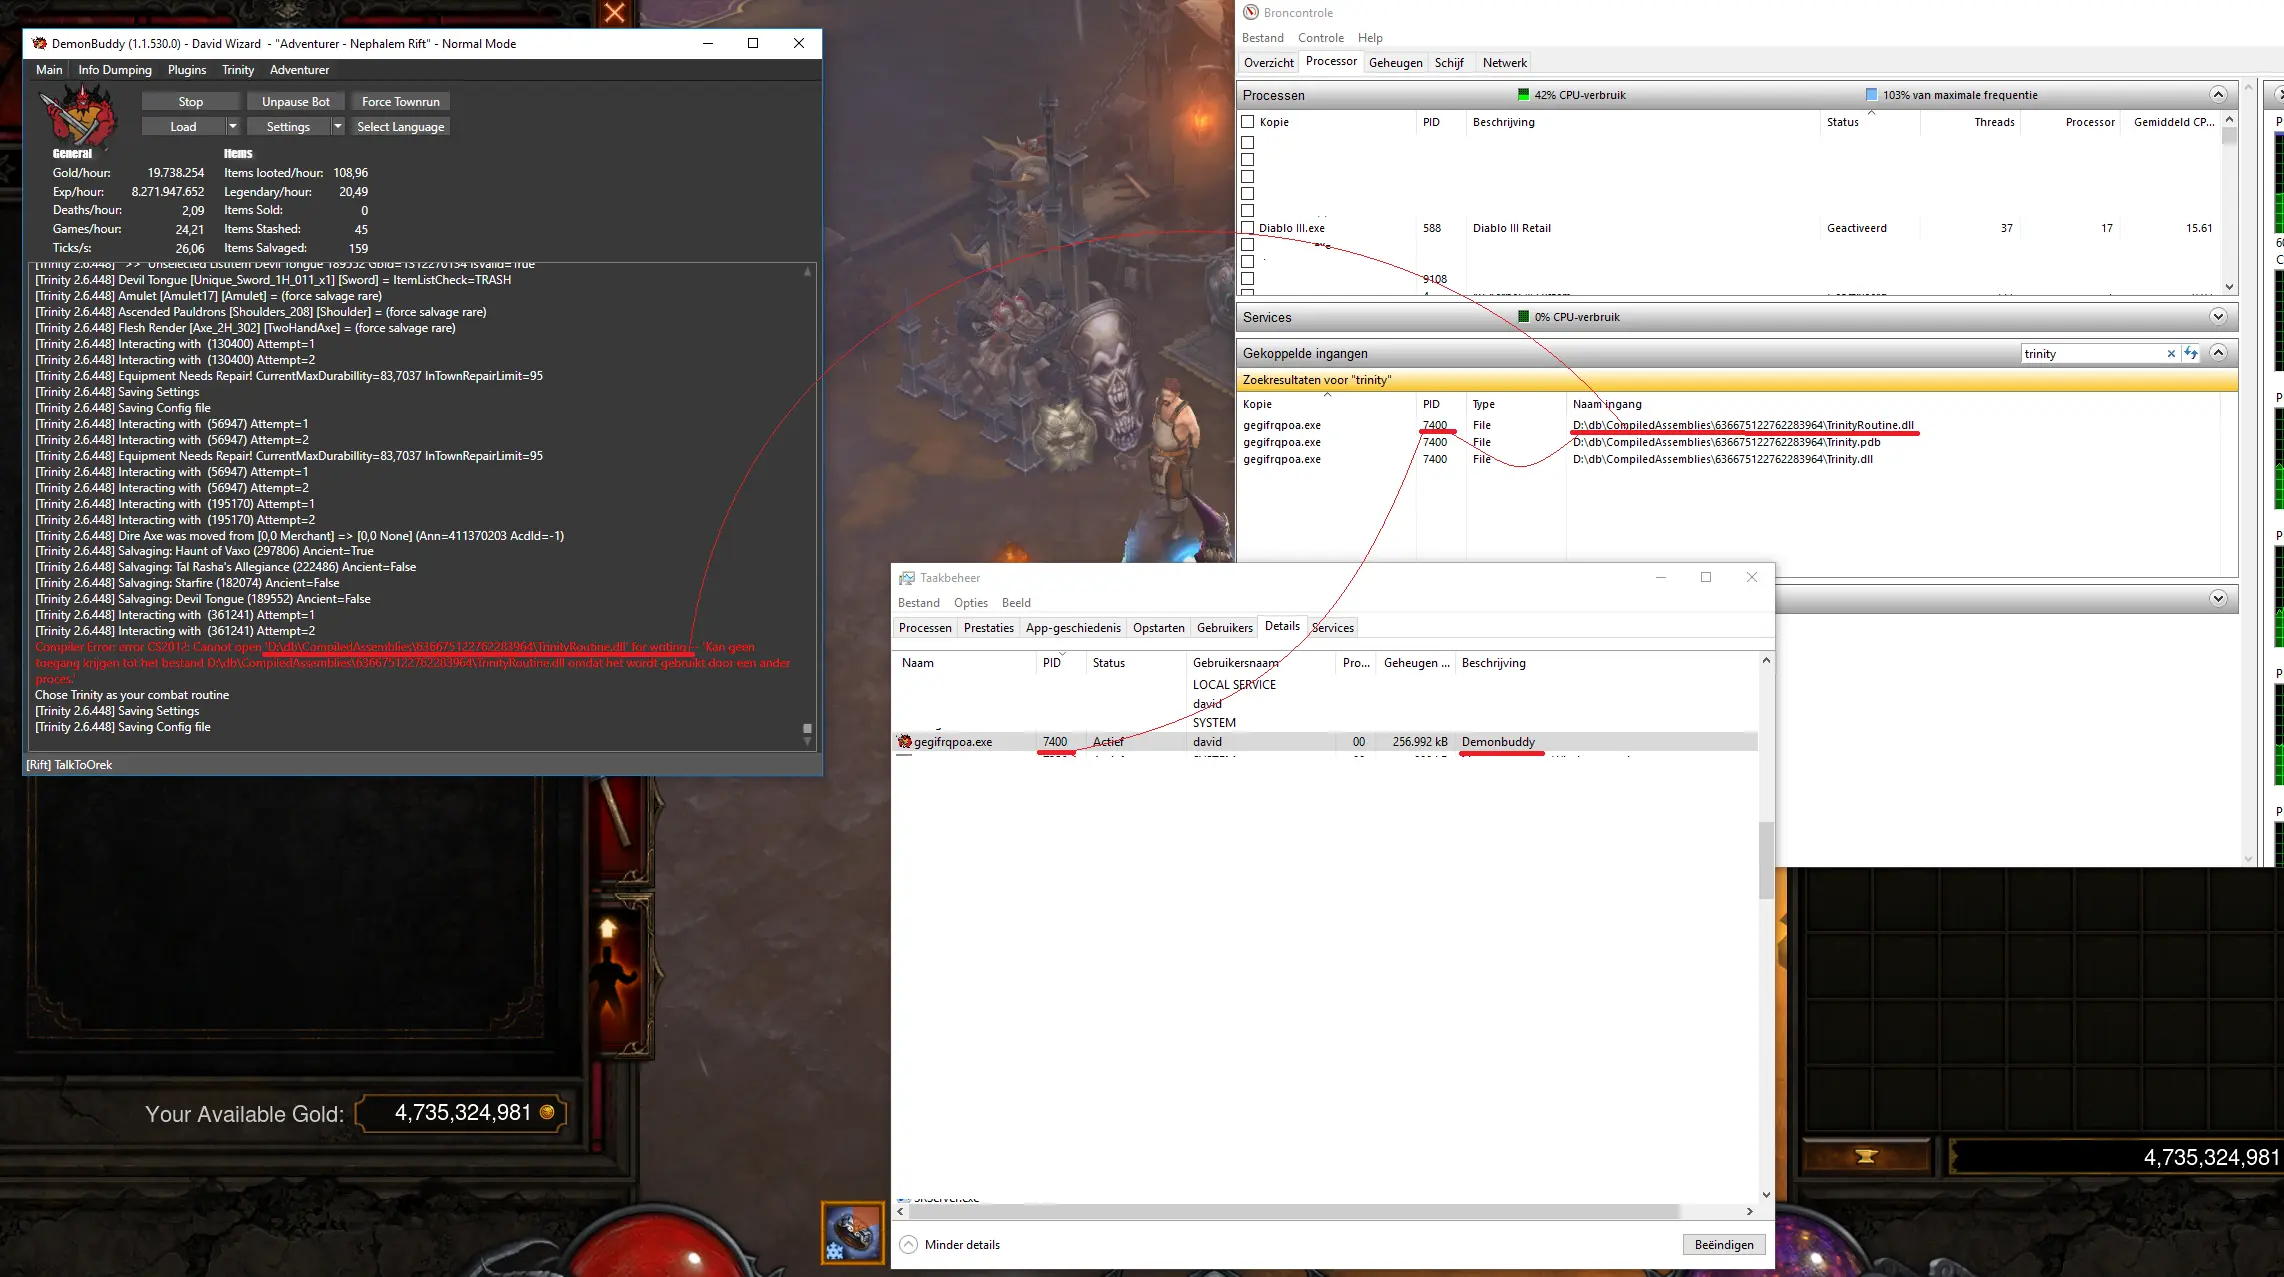The image size is (2284, 1277).
Task: Toggle the Kopie select-all header checkbox
Action: pyautogui.click(x=1247, y=122)
